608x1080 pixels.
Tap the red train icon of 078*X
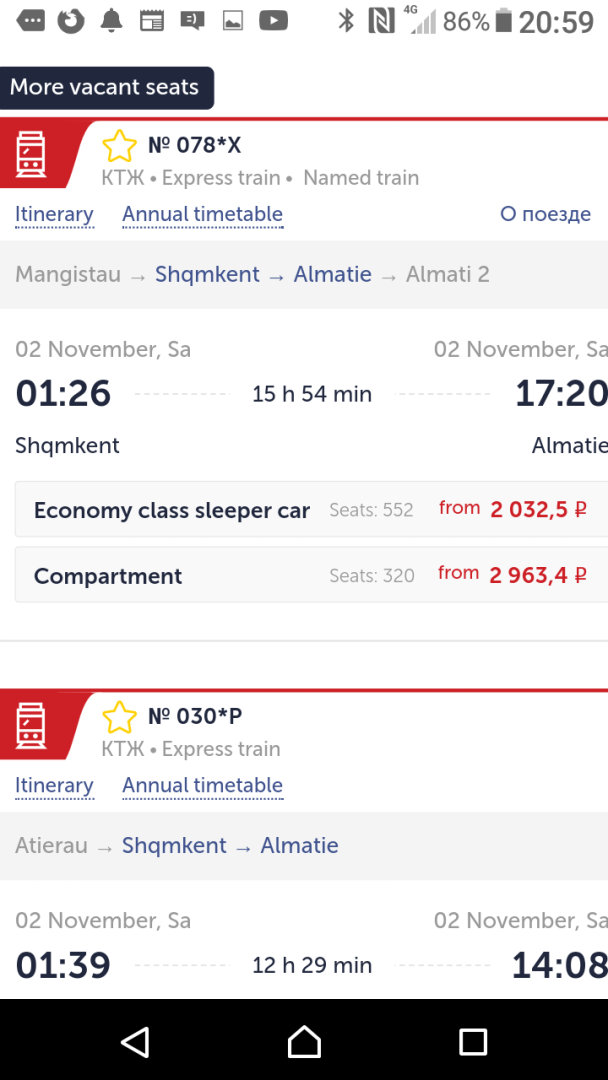click(x=31, y=154)
